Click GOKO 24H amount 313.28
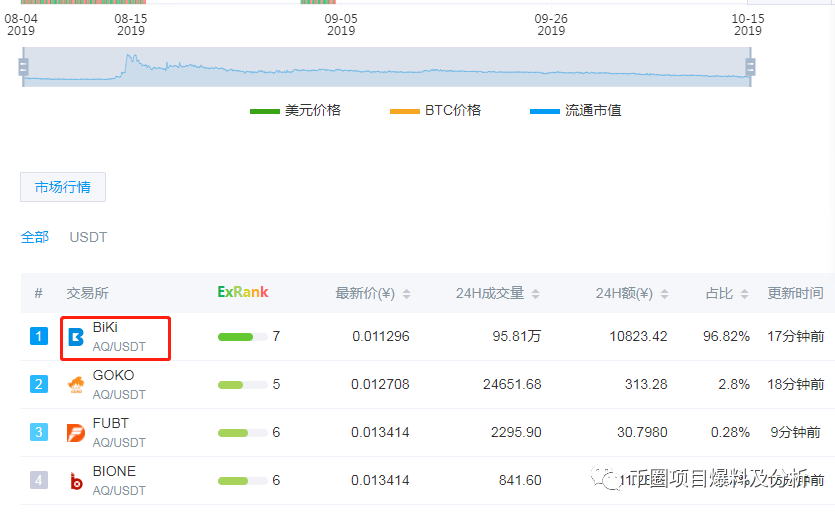This screenshot has width=835, height=514. [x=646, y=384]
